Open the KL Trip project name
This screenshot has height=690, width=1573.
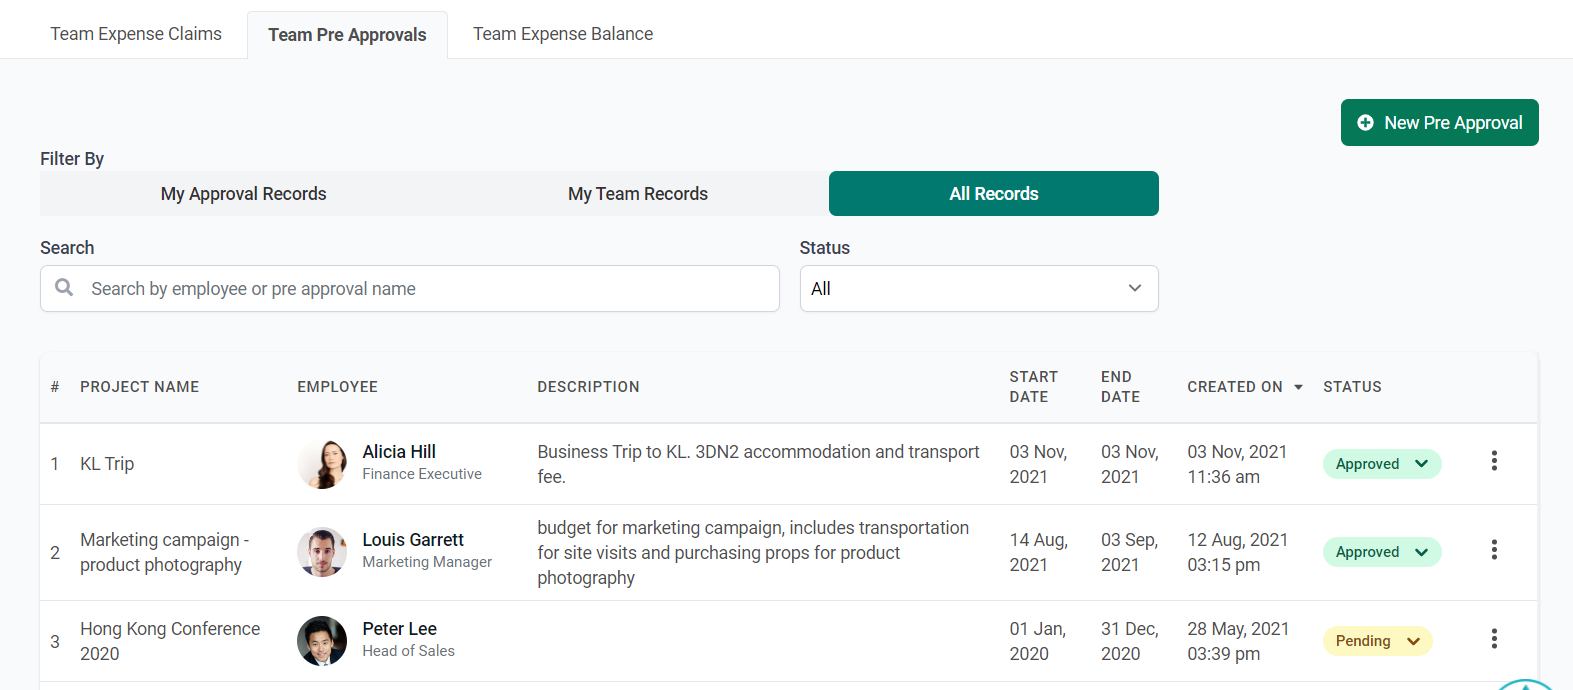[107, 464]
